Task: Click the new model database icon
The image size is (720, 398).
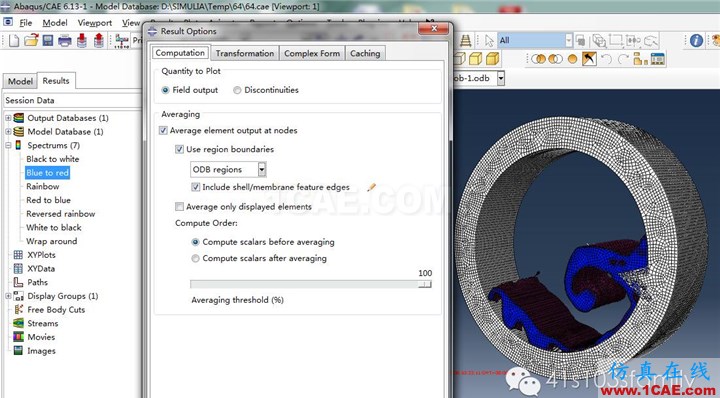Action: 14,41
